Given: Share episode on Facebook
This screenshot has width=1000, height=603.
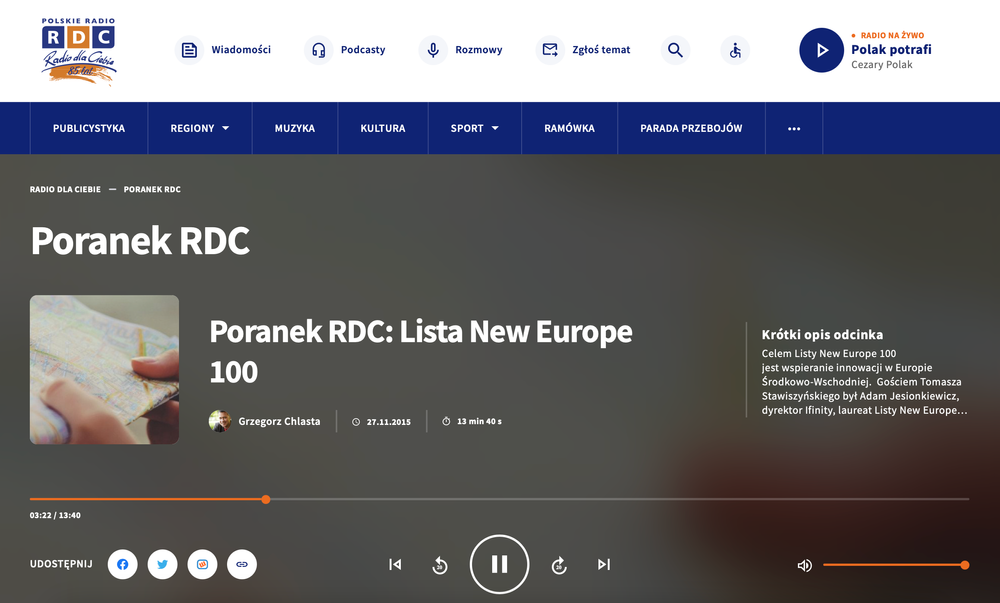Looking at the screenshot, I should 122,564.
